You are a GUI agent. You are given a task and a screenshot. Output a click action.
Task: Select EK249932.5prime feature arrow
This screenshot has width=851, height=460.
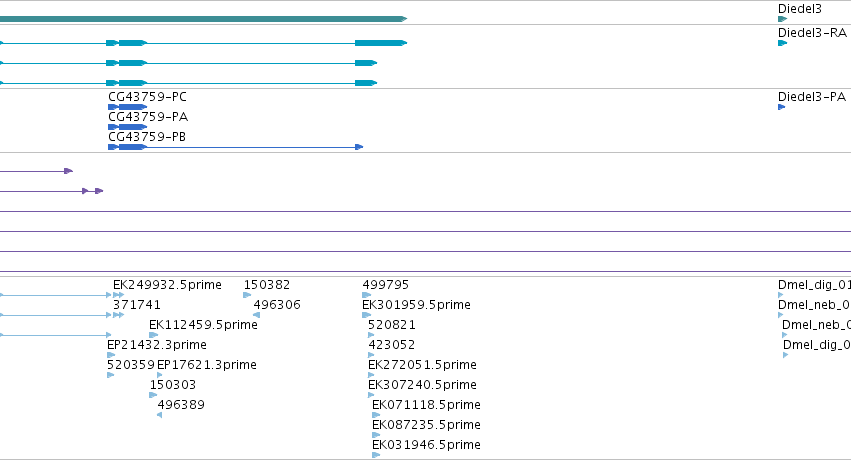pos(118,295)
